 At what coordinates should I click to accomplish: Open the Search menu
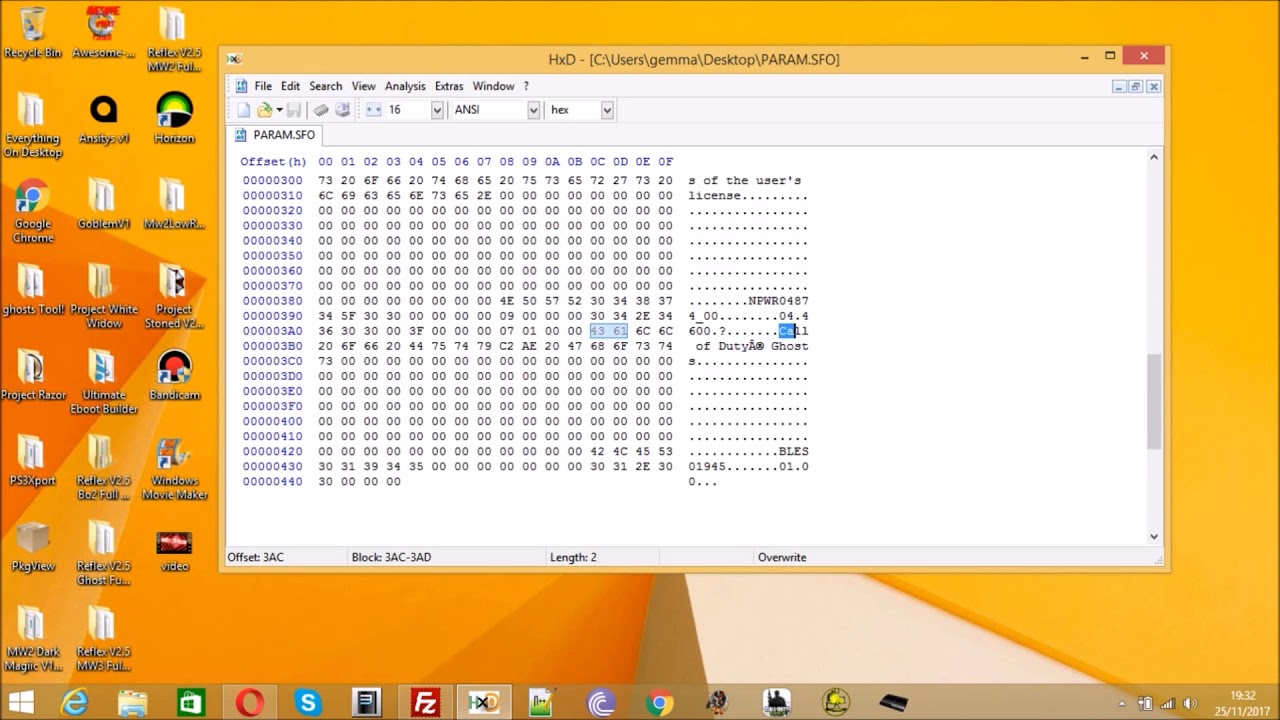(325, 86)
